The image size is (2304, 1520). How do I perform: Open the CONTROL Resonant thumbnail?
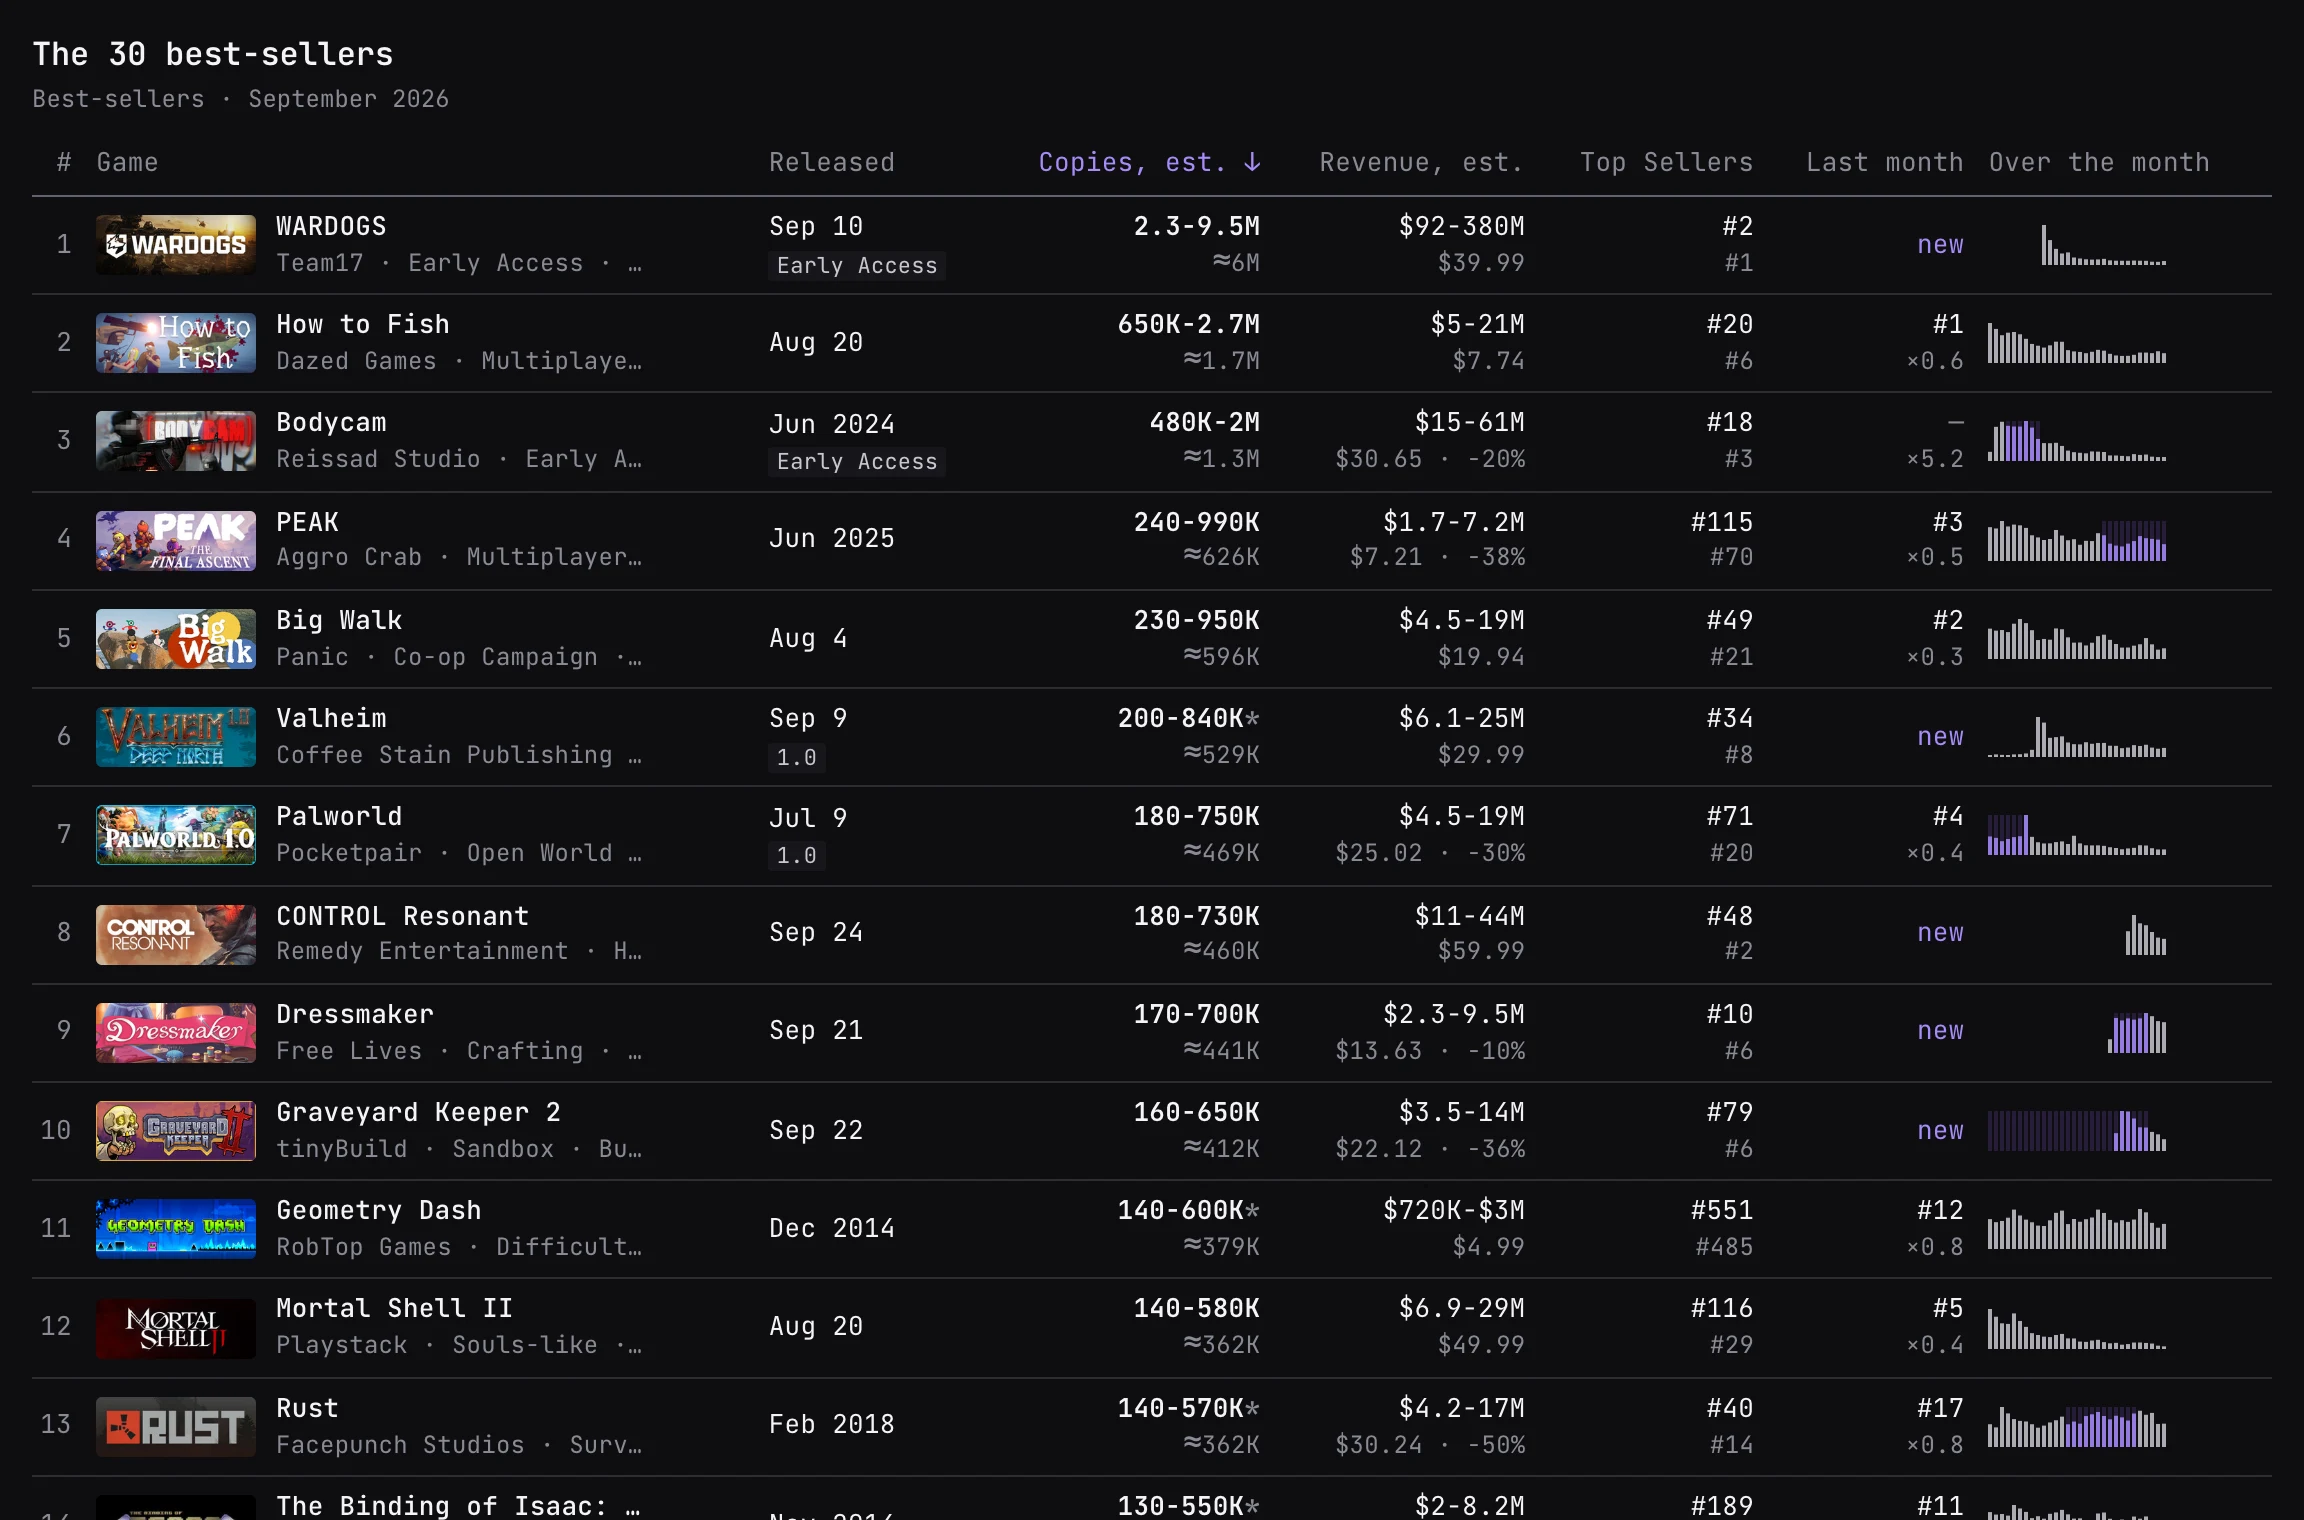176,935
